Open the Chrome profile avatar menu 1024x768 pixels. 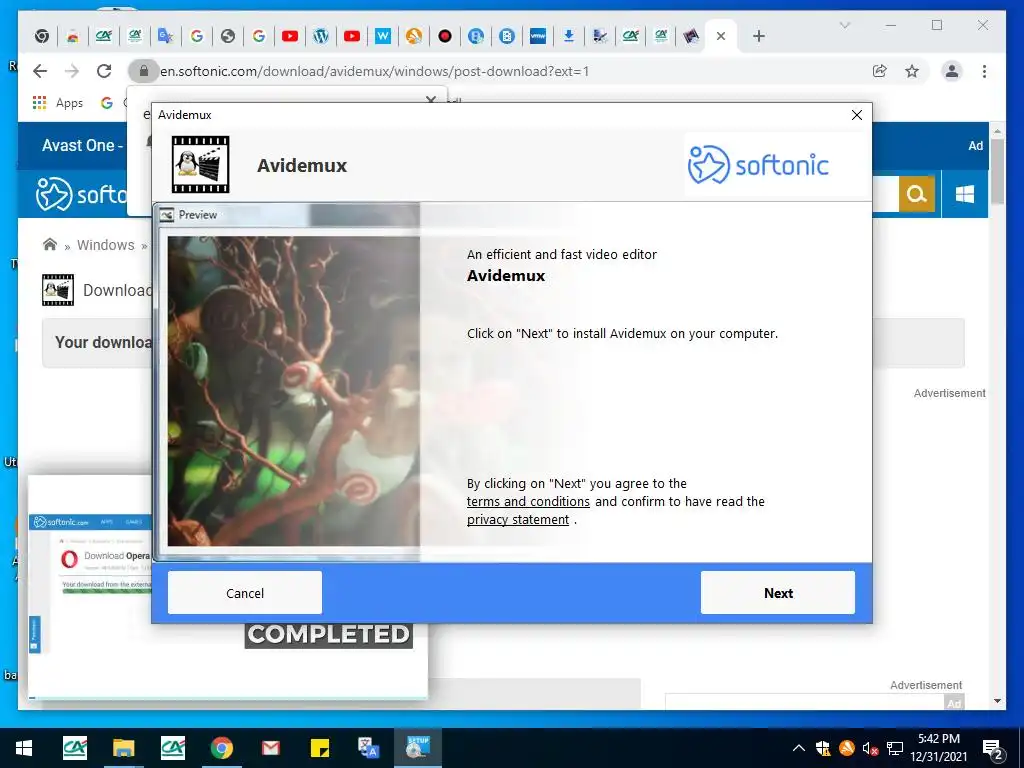coord(952,71)
